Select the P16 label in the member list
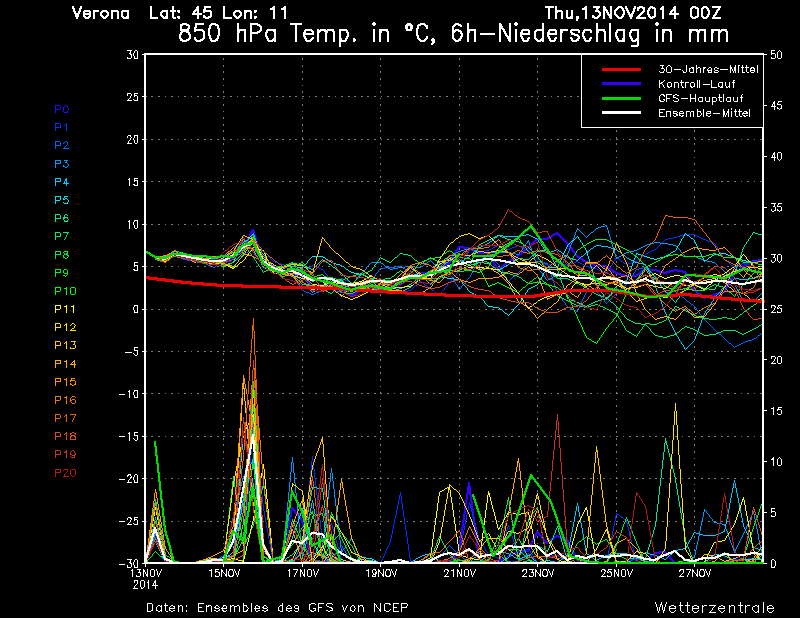800x618 pixels. point(65,400)
